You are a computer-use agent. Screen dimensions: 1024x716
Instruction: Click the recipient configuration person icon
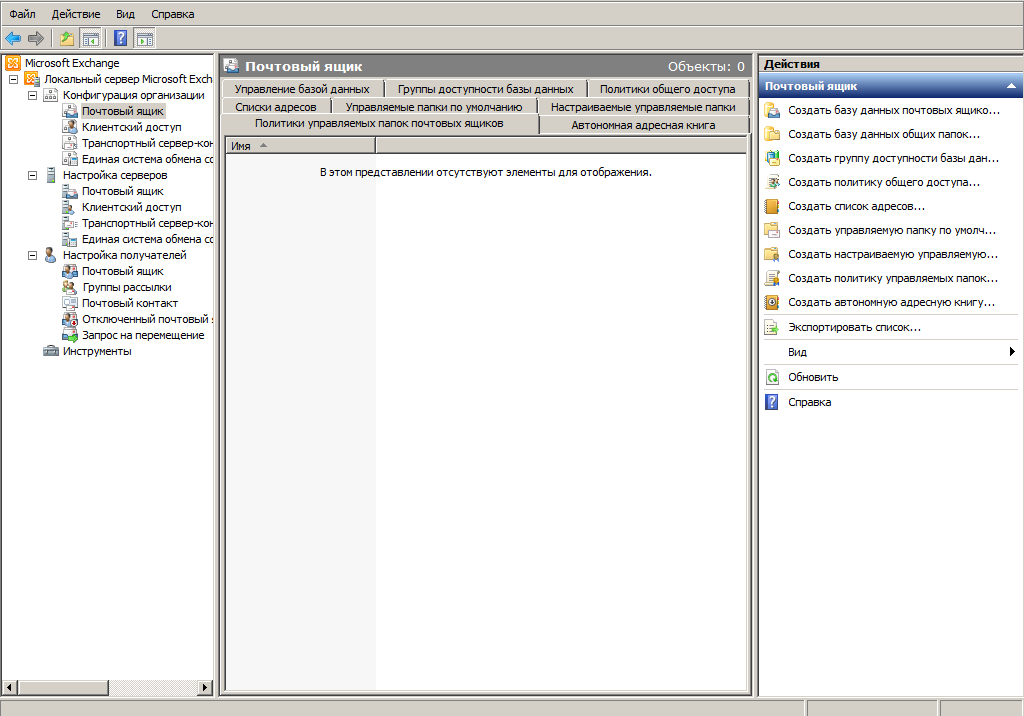(50, 255)
